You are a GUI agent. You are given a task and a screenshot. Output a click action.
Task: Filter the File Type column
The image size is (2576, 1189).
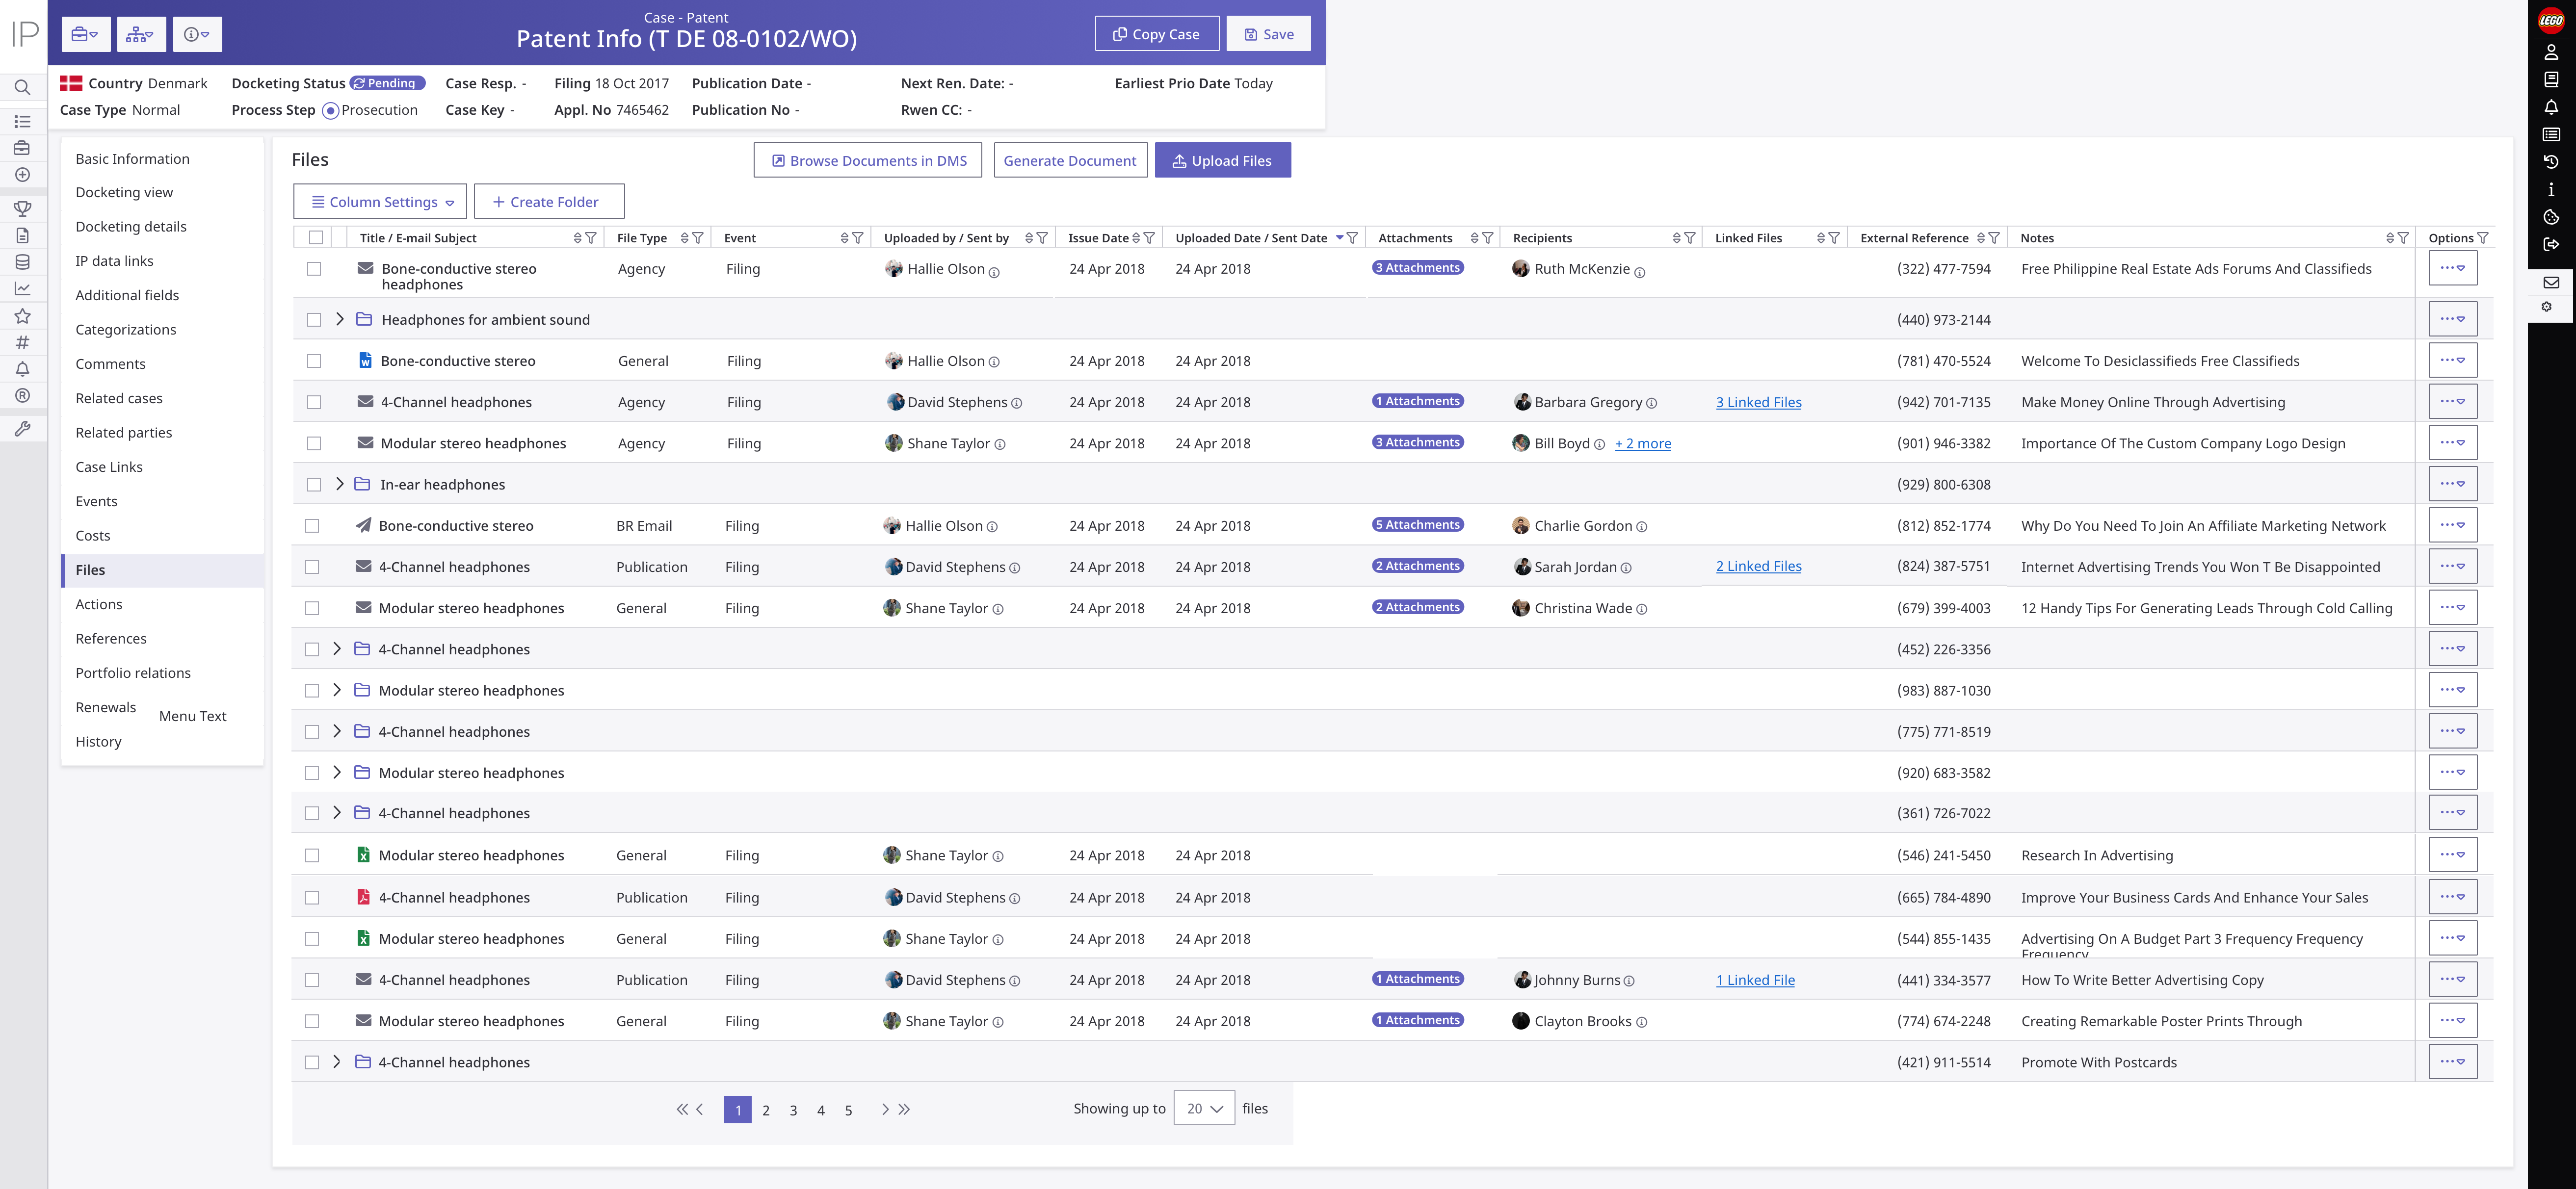(698, 238)
